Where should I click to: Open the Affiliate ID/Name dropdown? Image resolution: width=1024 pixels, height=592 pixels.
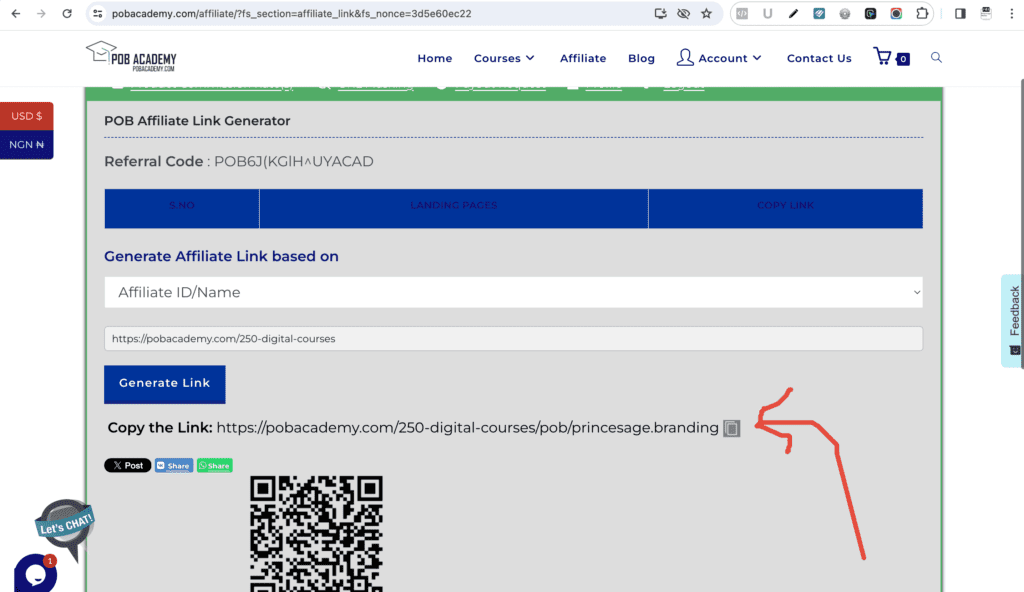pos(513,292)
